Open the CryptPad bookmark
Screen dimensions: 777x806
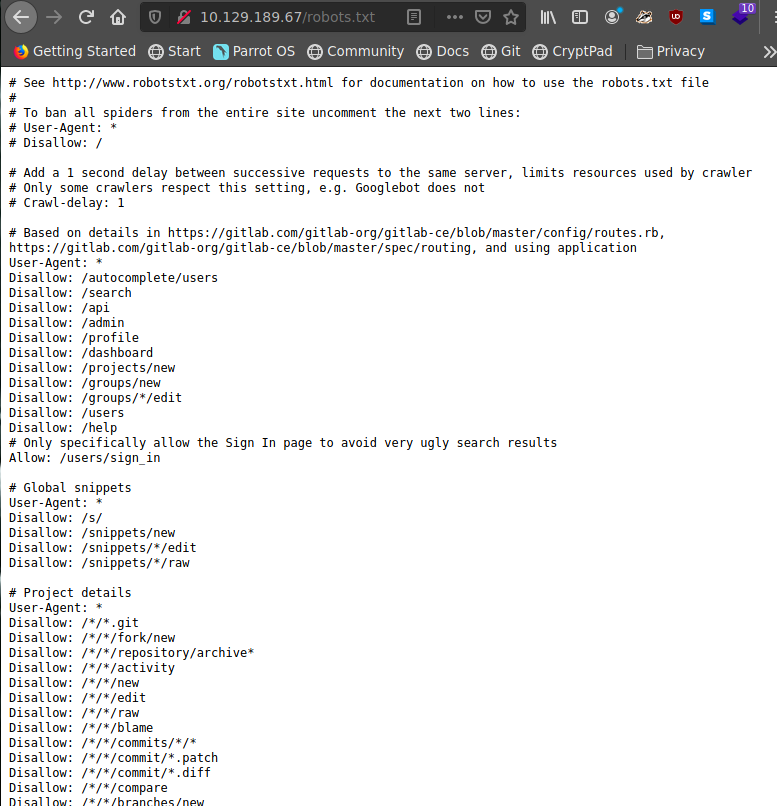coord(572,51)
